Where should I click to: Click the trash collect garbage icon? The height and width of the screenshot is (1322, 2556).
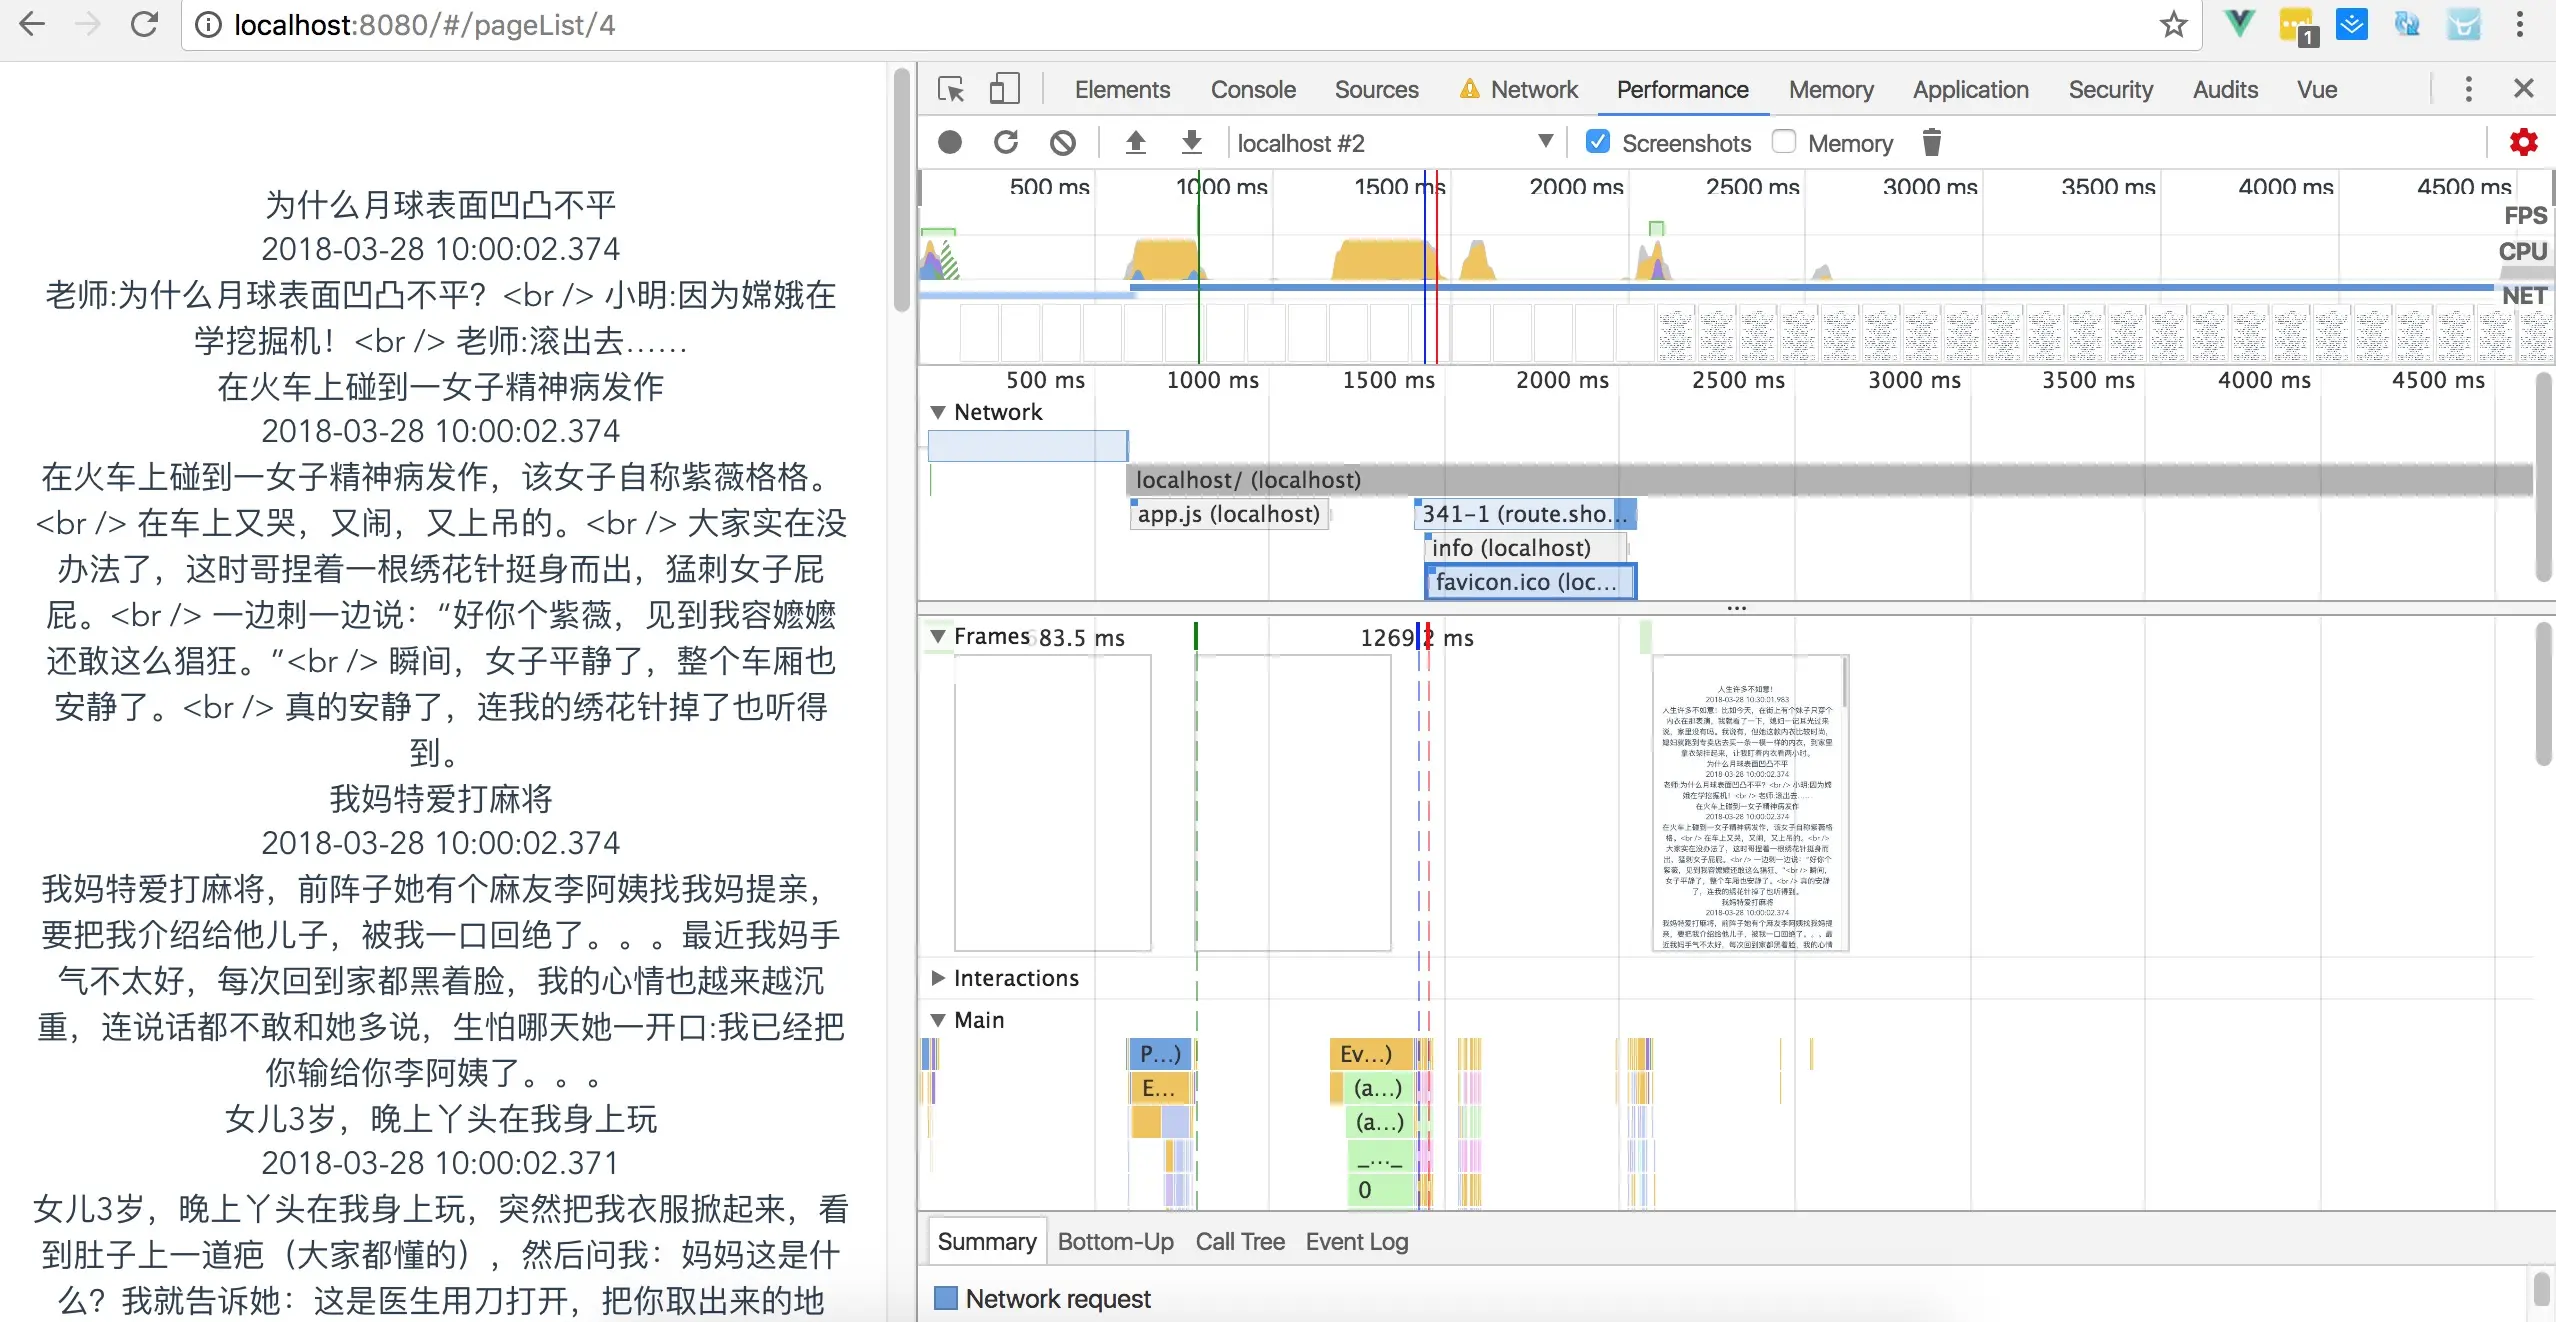tap(1931, 143)
